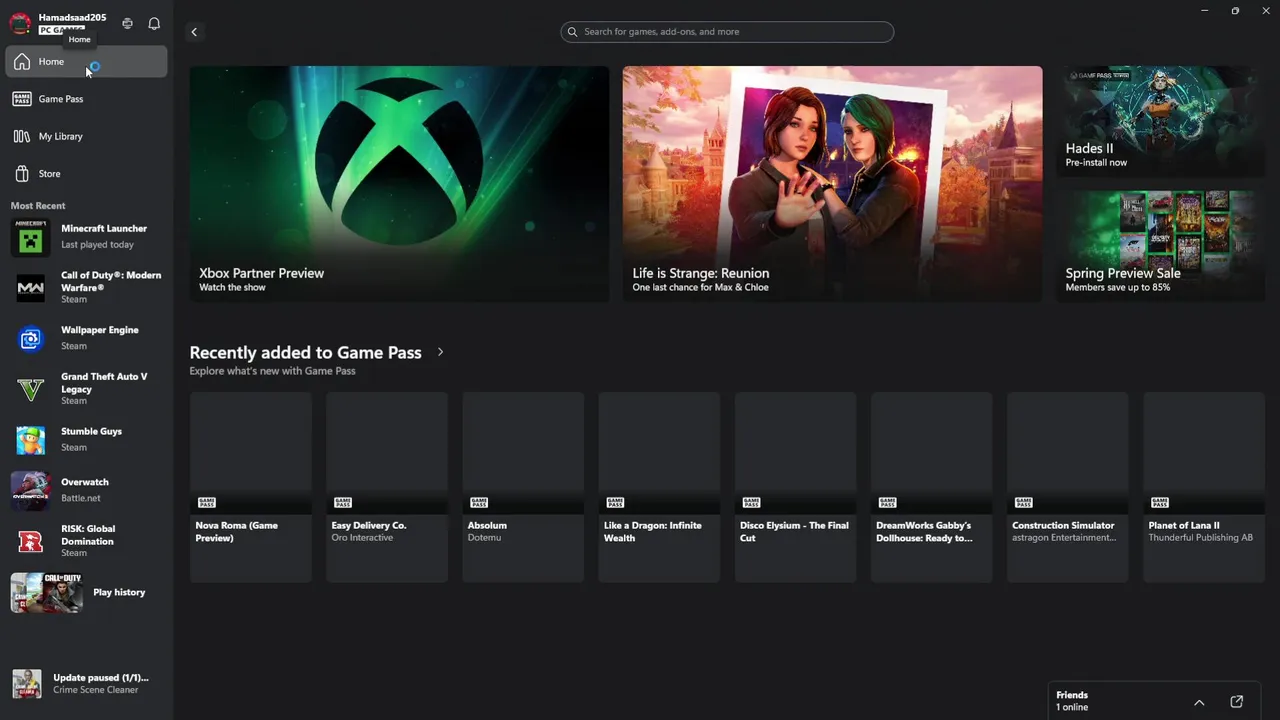Pop out the Friends panel into a window
1280x720 pixels.
pos(1237,702)
